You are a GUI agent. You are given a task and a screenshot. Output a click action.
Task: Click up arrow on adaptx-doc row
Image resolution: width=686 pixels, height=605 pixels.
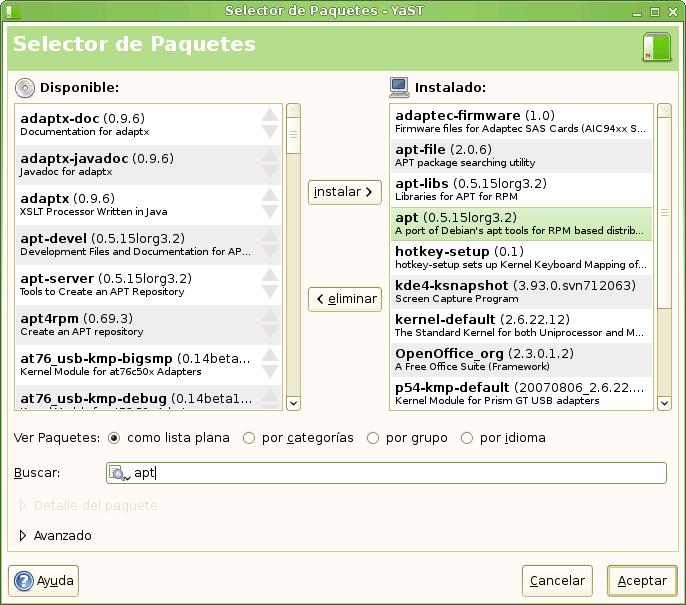pyautogui.click(x=270, y=115)
